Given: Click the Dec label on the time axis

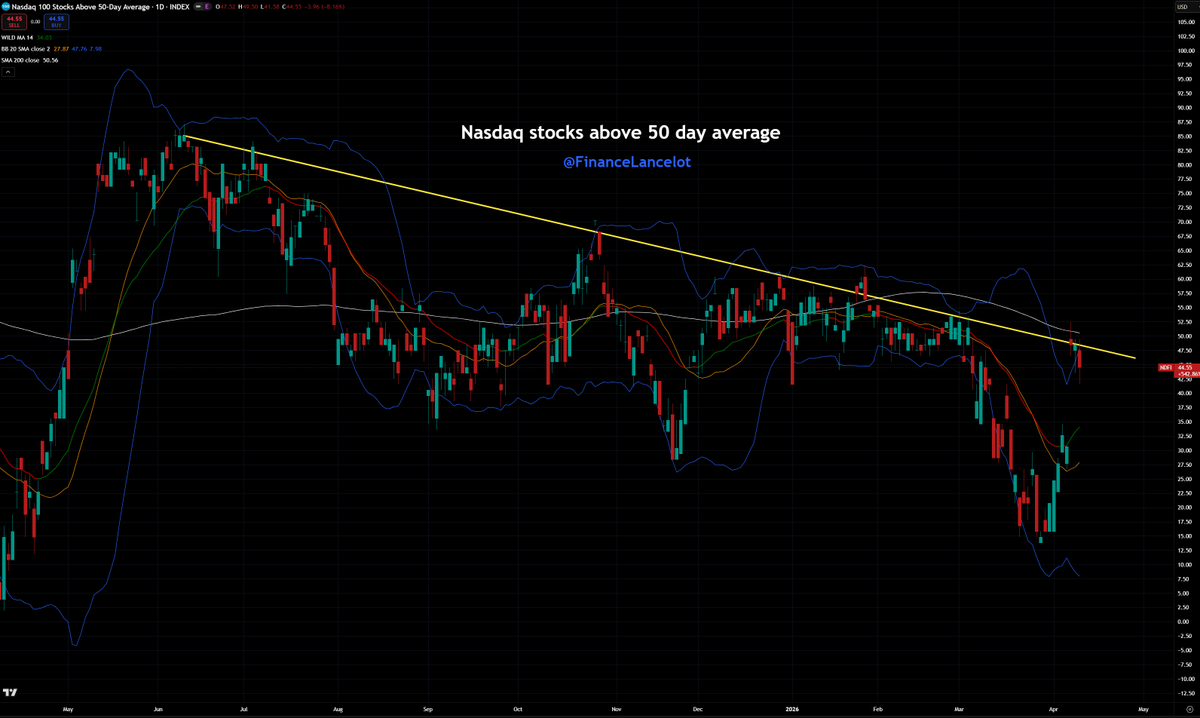Looking at the screenshot, I should point(698,709).
